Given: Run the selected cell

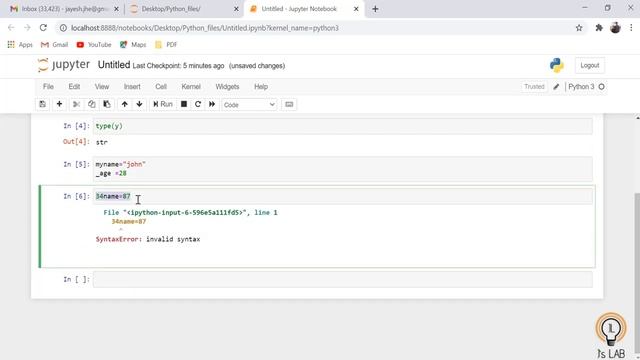Looking at the screenshot, I should tap(163, 104).
